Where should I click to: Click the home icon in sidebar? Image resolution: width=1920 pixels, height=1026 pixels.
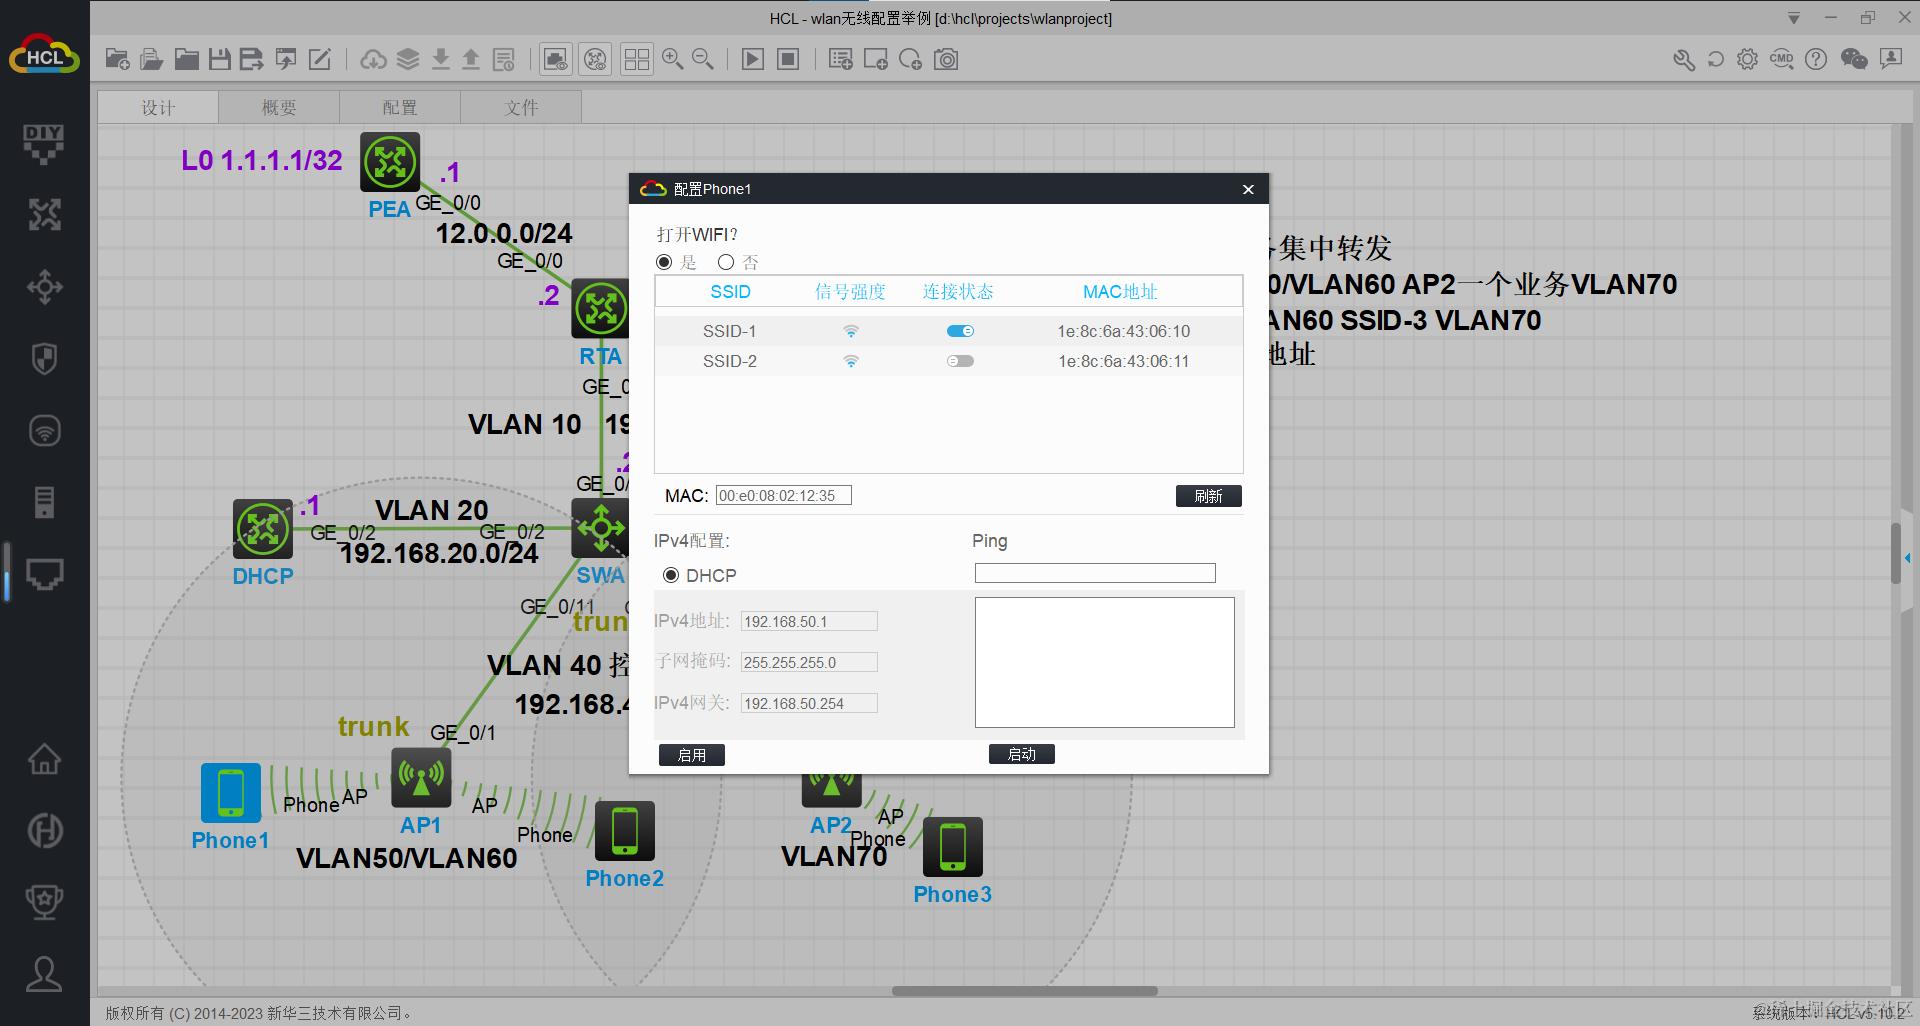point(44,759)
